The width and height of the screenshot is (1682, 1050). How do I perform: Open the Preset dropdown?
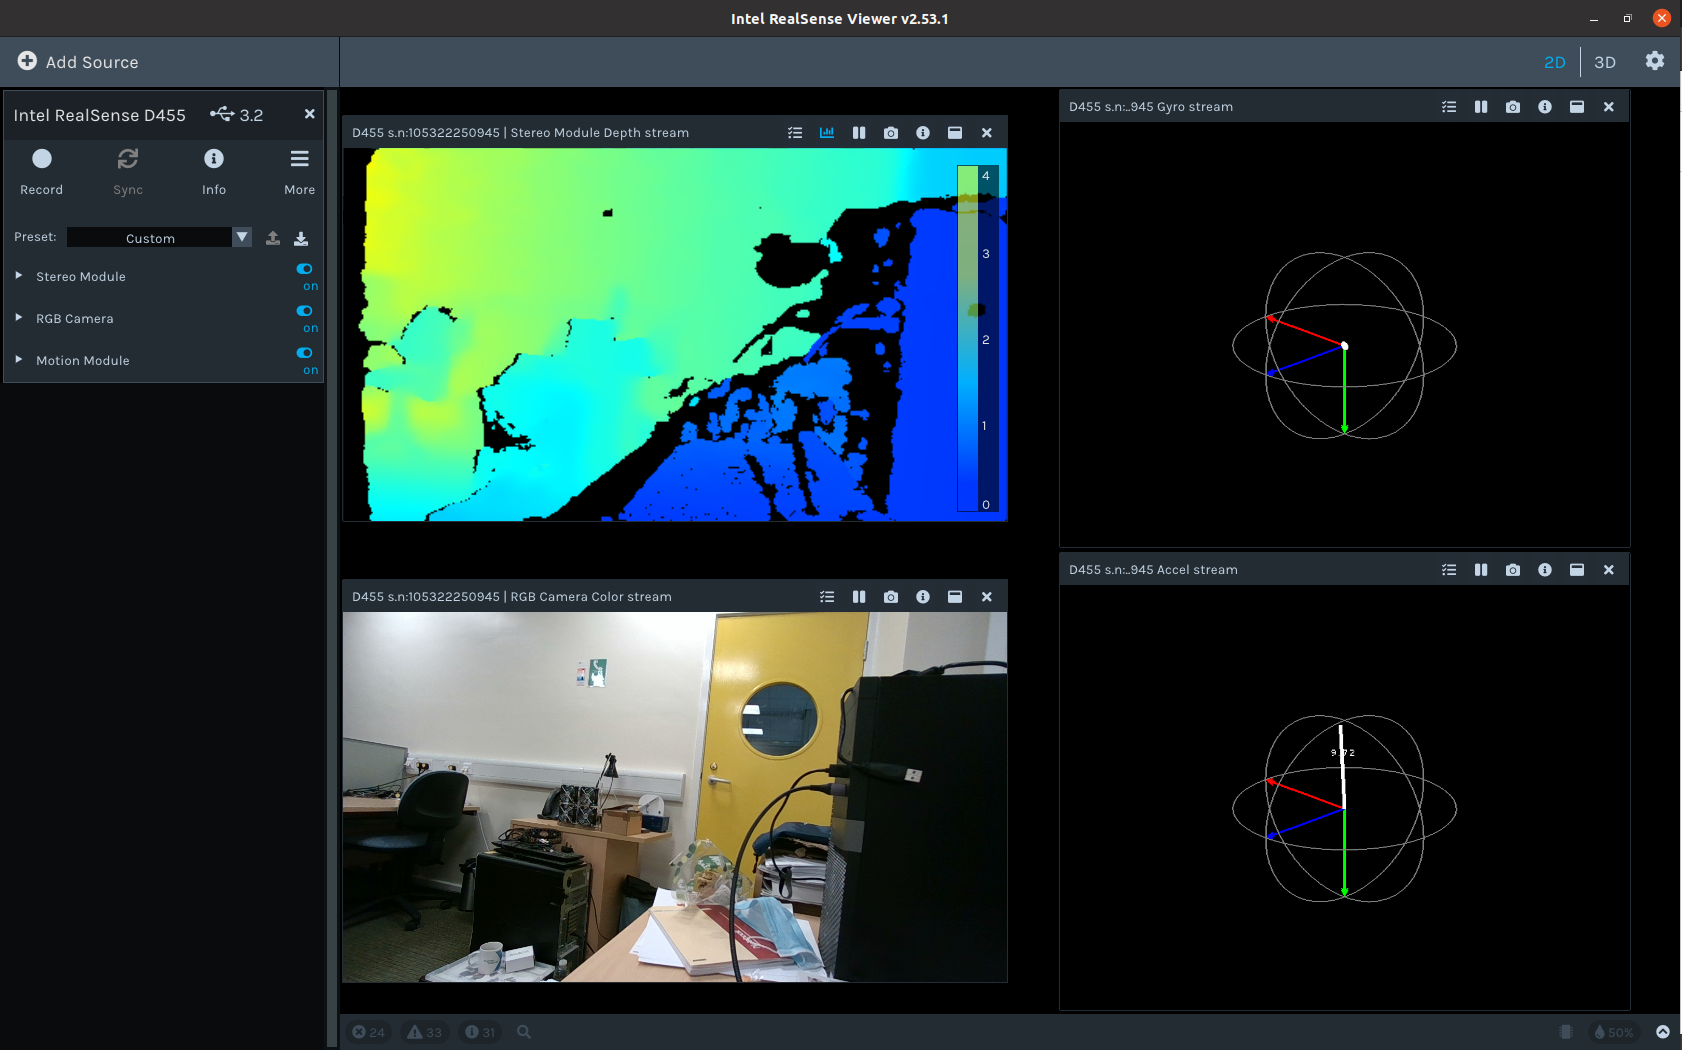241,237
